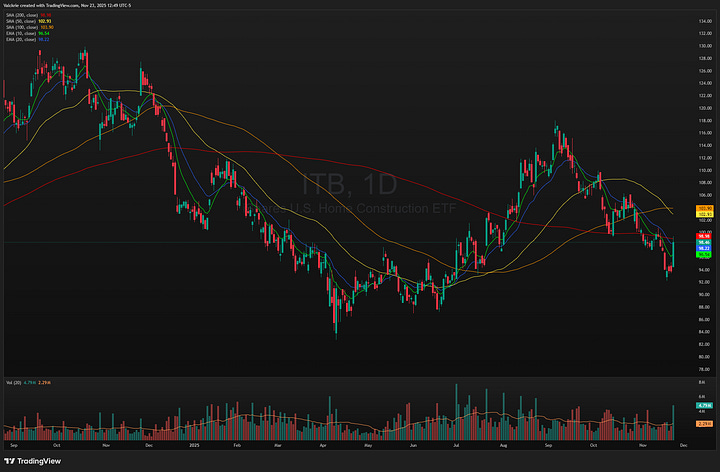Click the yellow 102.93 price label
Viewport: 720px width, 472px height.
(704, 214)
